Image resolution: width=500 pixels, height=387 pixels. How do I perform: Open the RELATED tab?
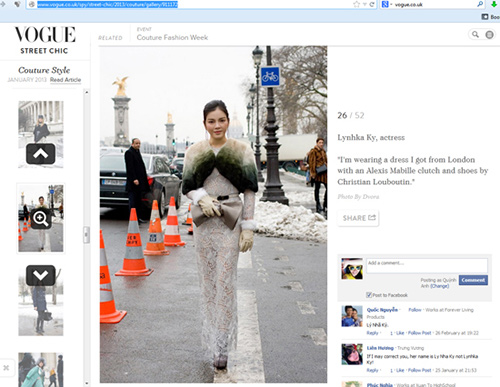point(110,38)
